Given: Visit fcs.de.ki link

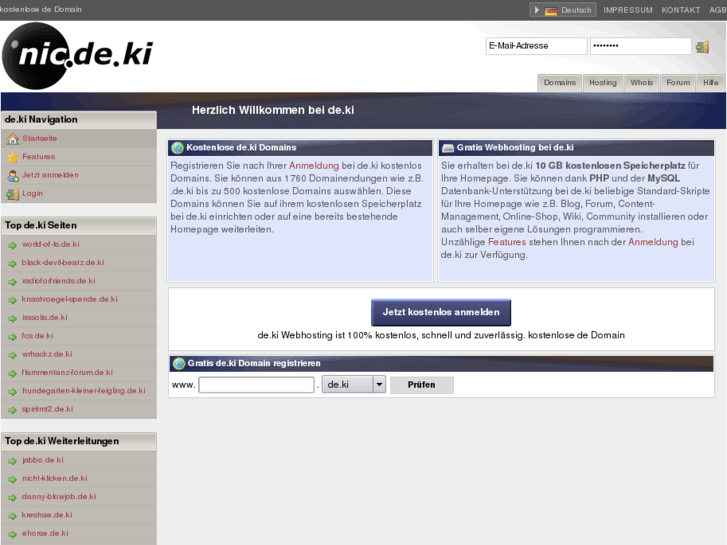Looking at the screenshot, I should pyautogui.click(x=37, y=336).
